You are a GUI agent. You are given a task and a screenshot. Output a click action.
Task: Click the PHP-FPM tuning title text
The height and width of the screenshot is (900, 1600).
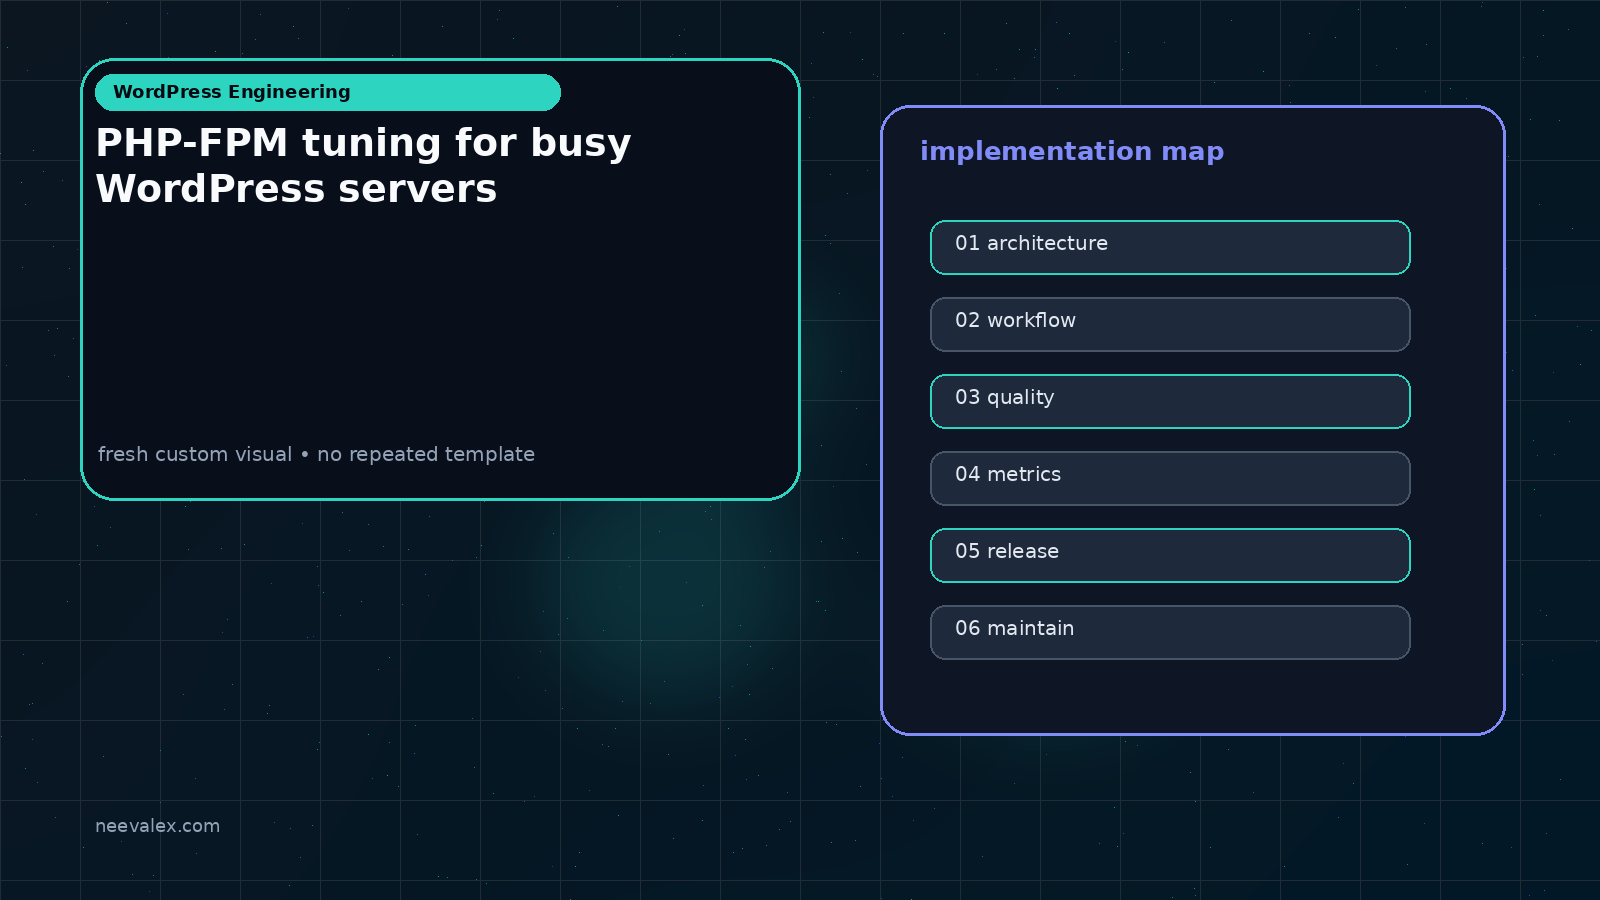click(x=363, y=165)
